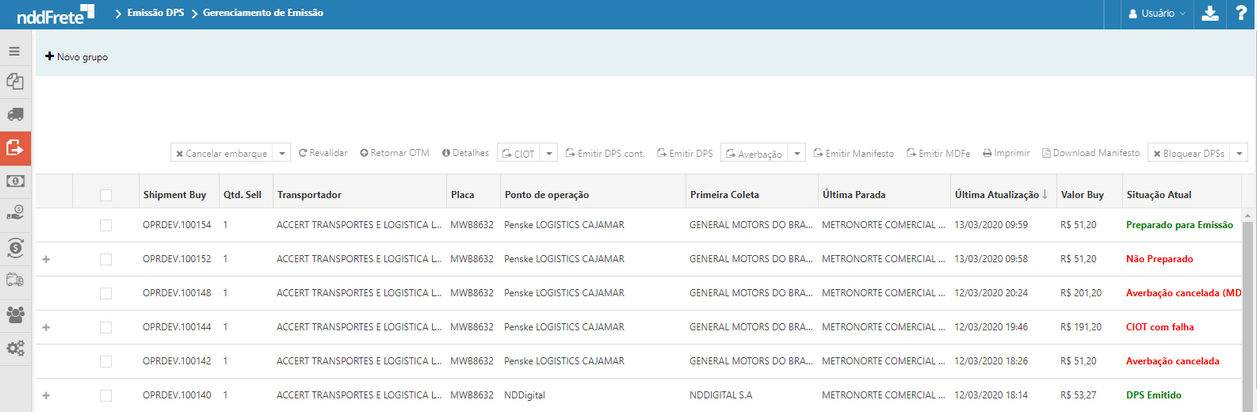Screen dimensions: 1257x412
Task: Sort by Última Atualização column header
Action: (x=1001, y=195)
